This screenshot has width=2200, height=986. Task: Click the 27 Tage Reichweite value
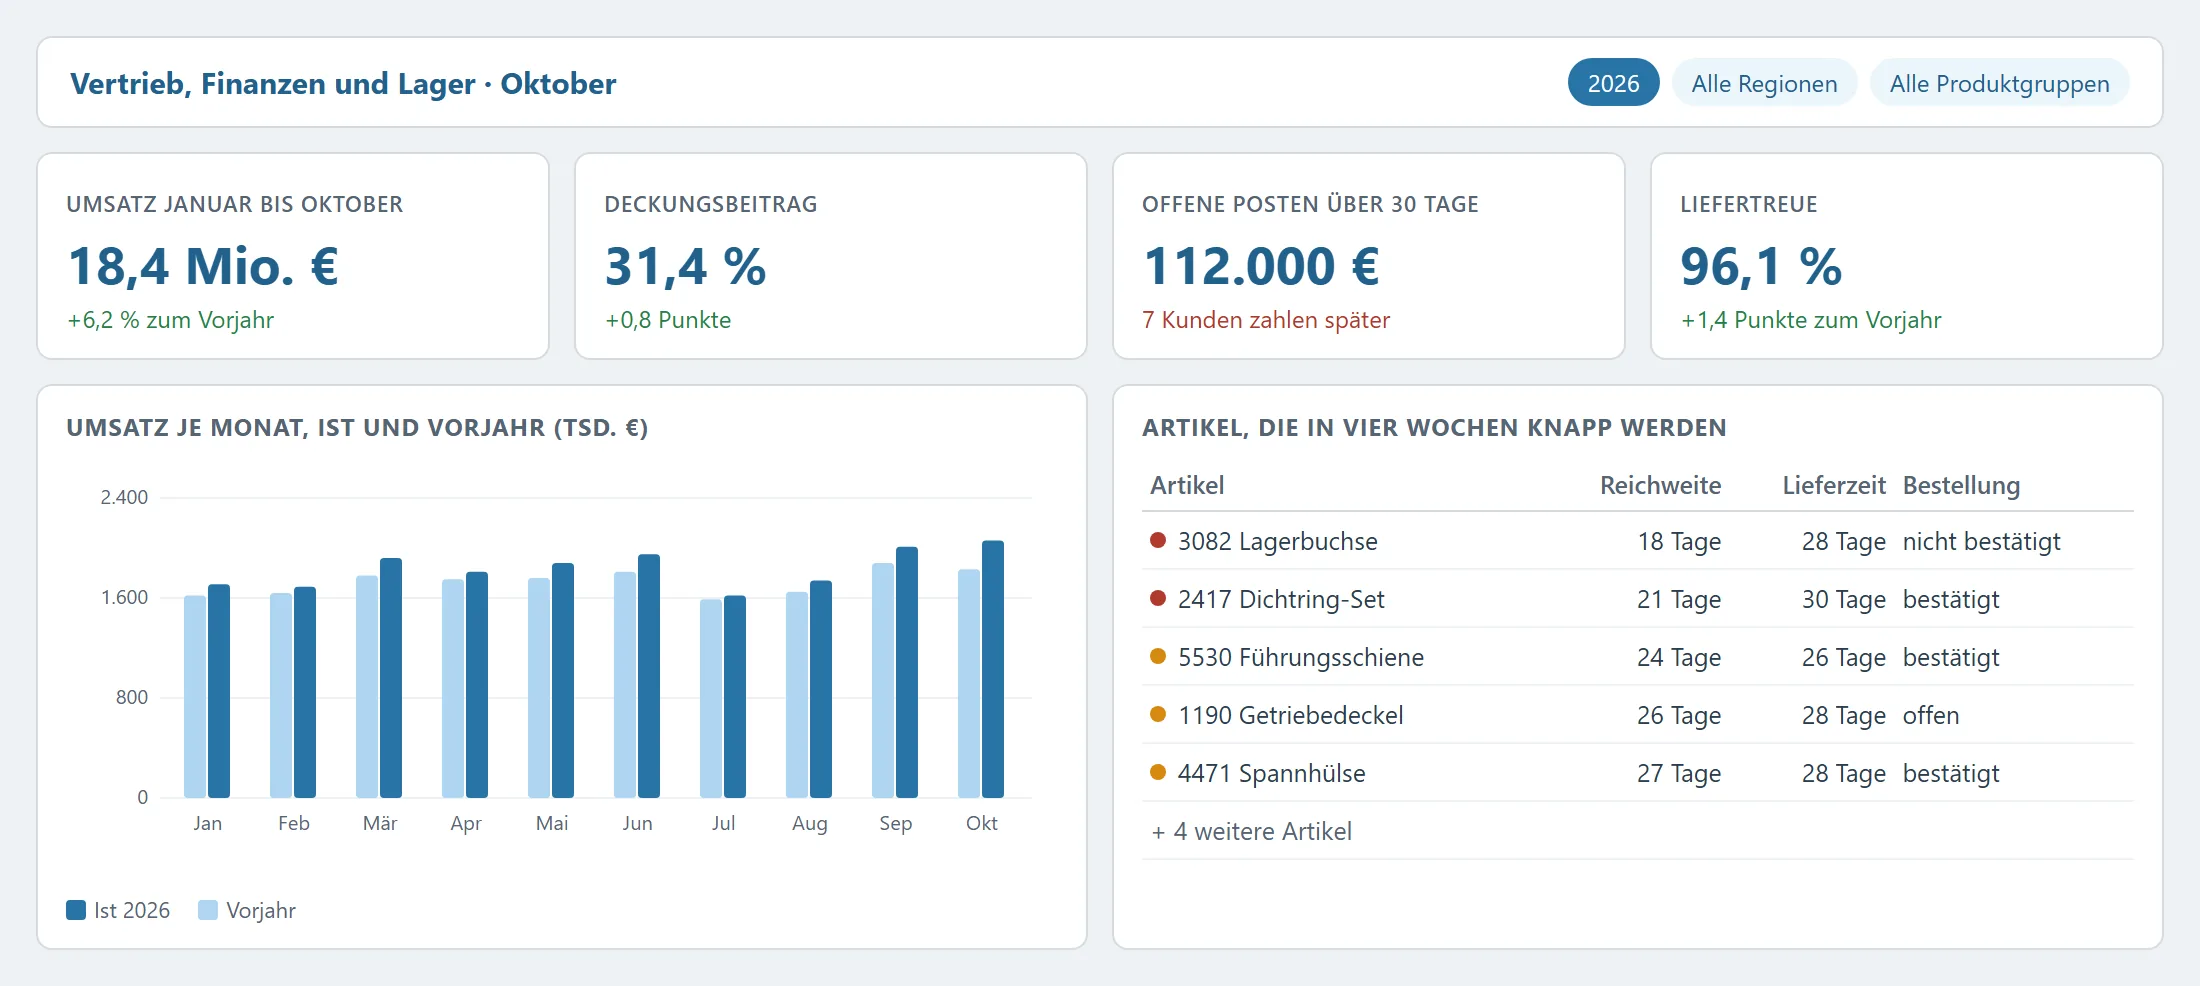pyautogui.click(x=1679, y=773)
